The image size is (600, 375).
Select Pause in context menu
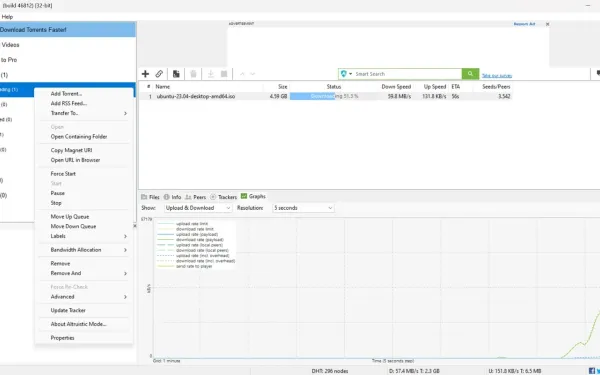(58, 193)
